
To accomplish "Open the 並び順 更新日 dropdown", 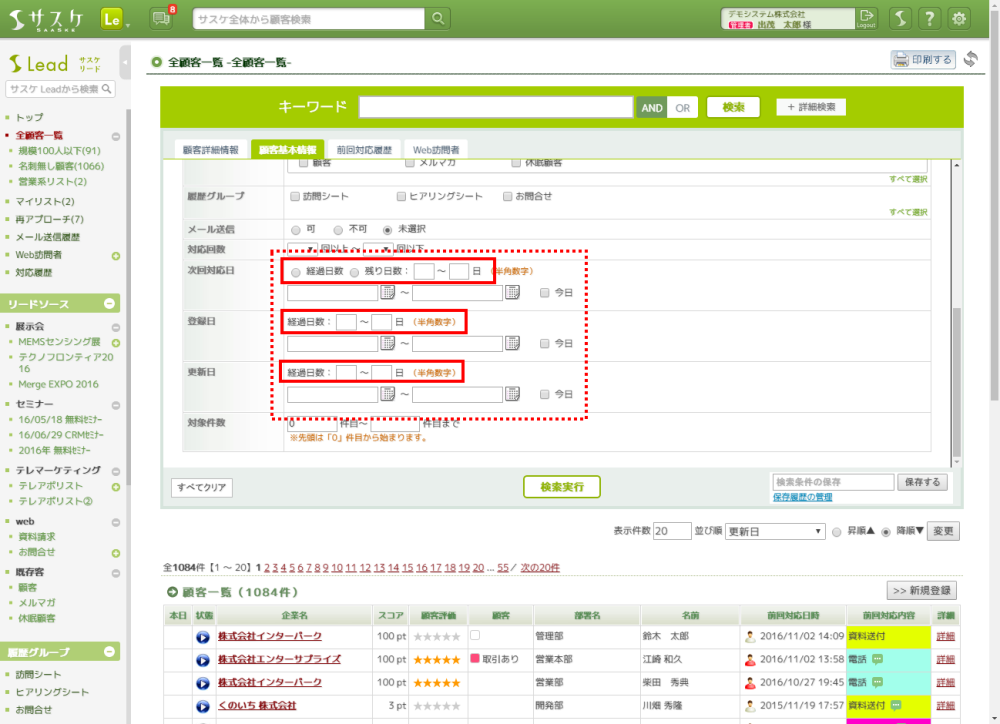I will (775, 531).
